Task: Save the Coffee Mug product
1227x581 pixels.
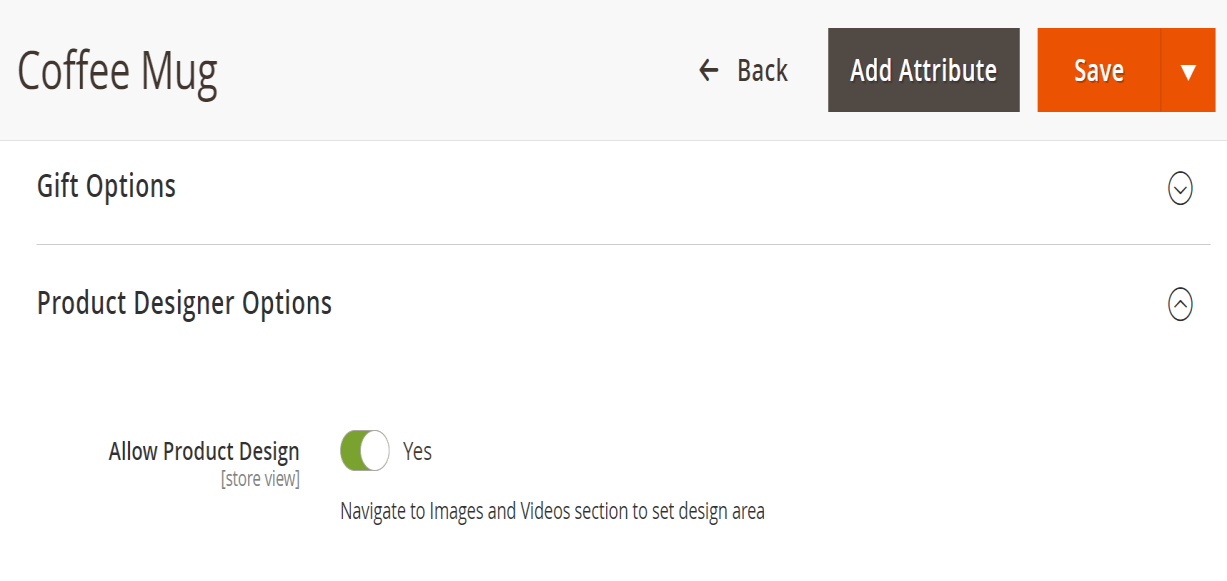Action: point(1098,70)
